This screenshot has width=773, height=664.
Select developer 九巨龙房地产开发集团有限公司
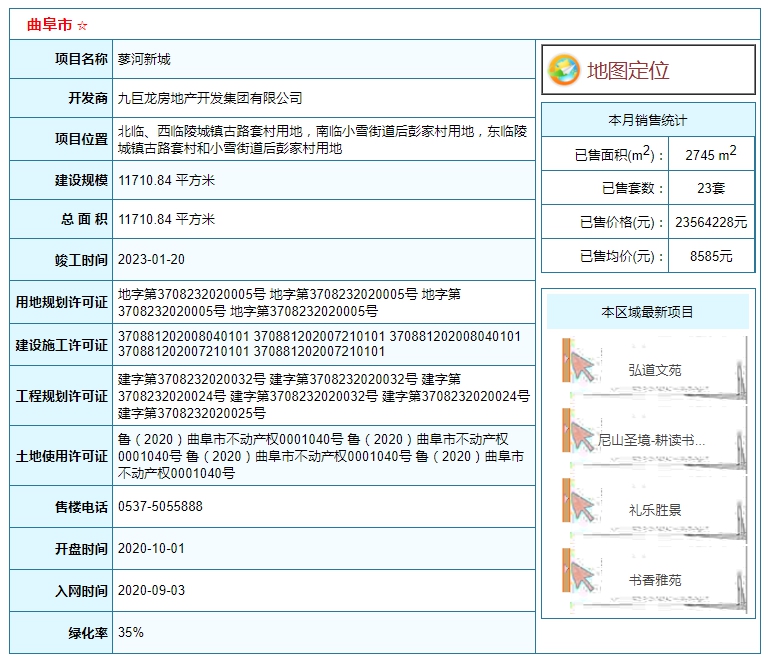click(x=210, y=98)
